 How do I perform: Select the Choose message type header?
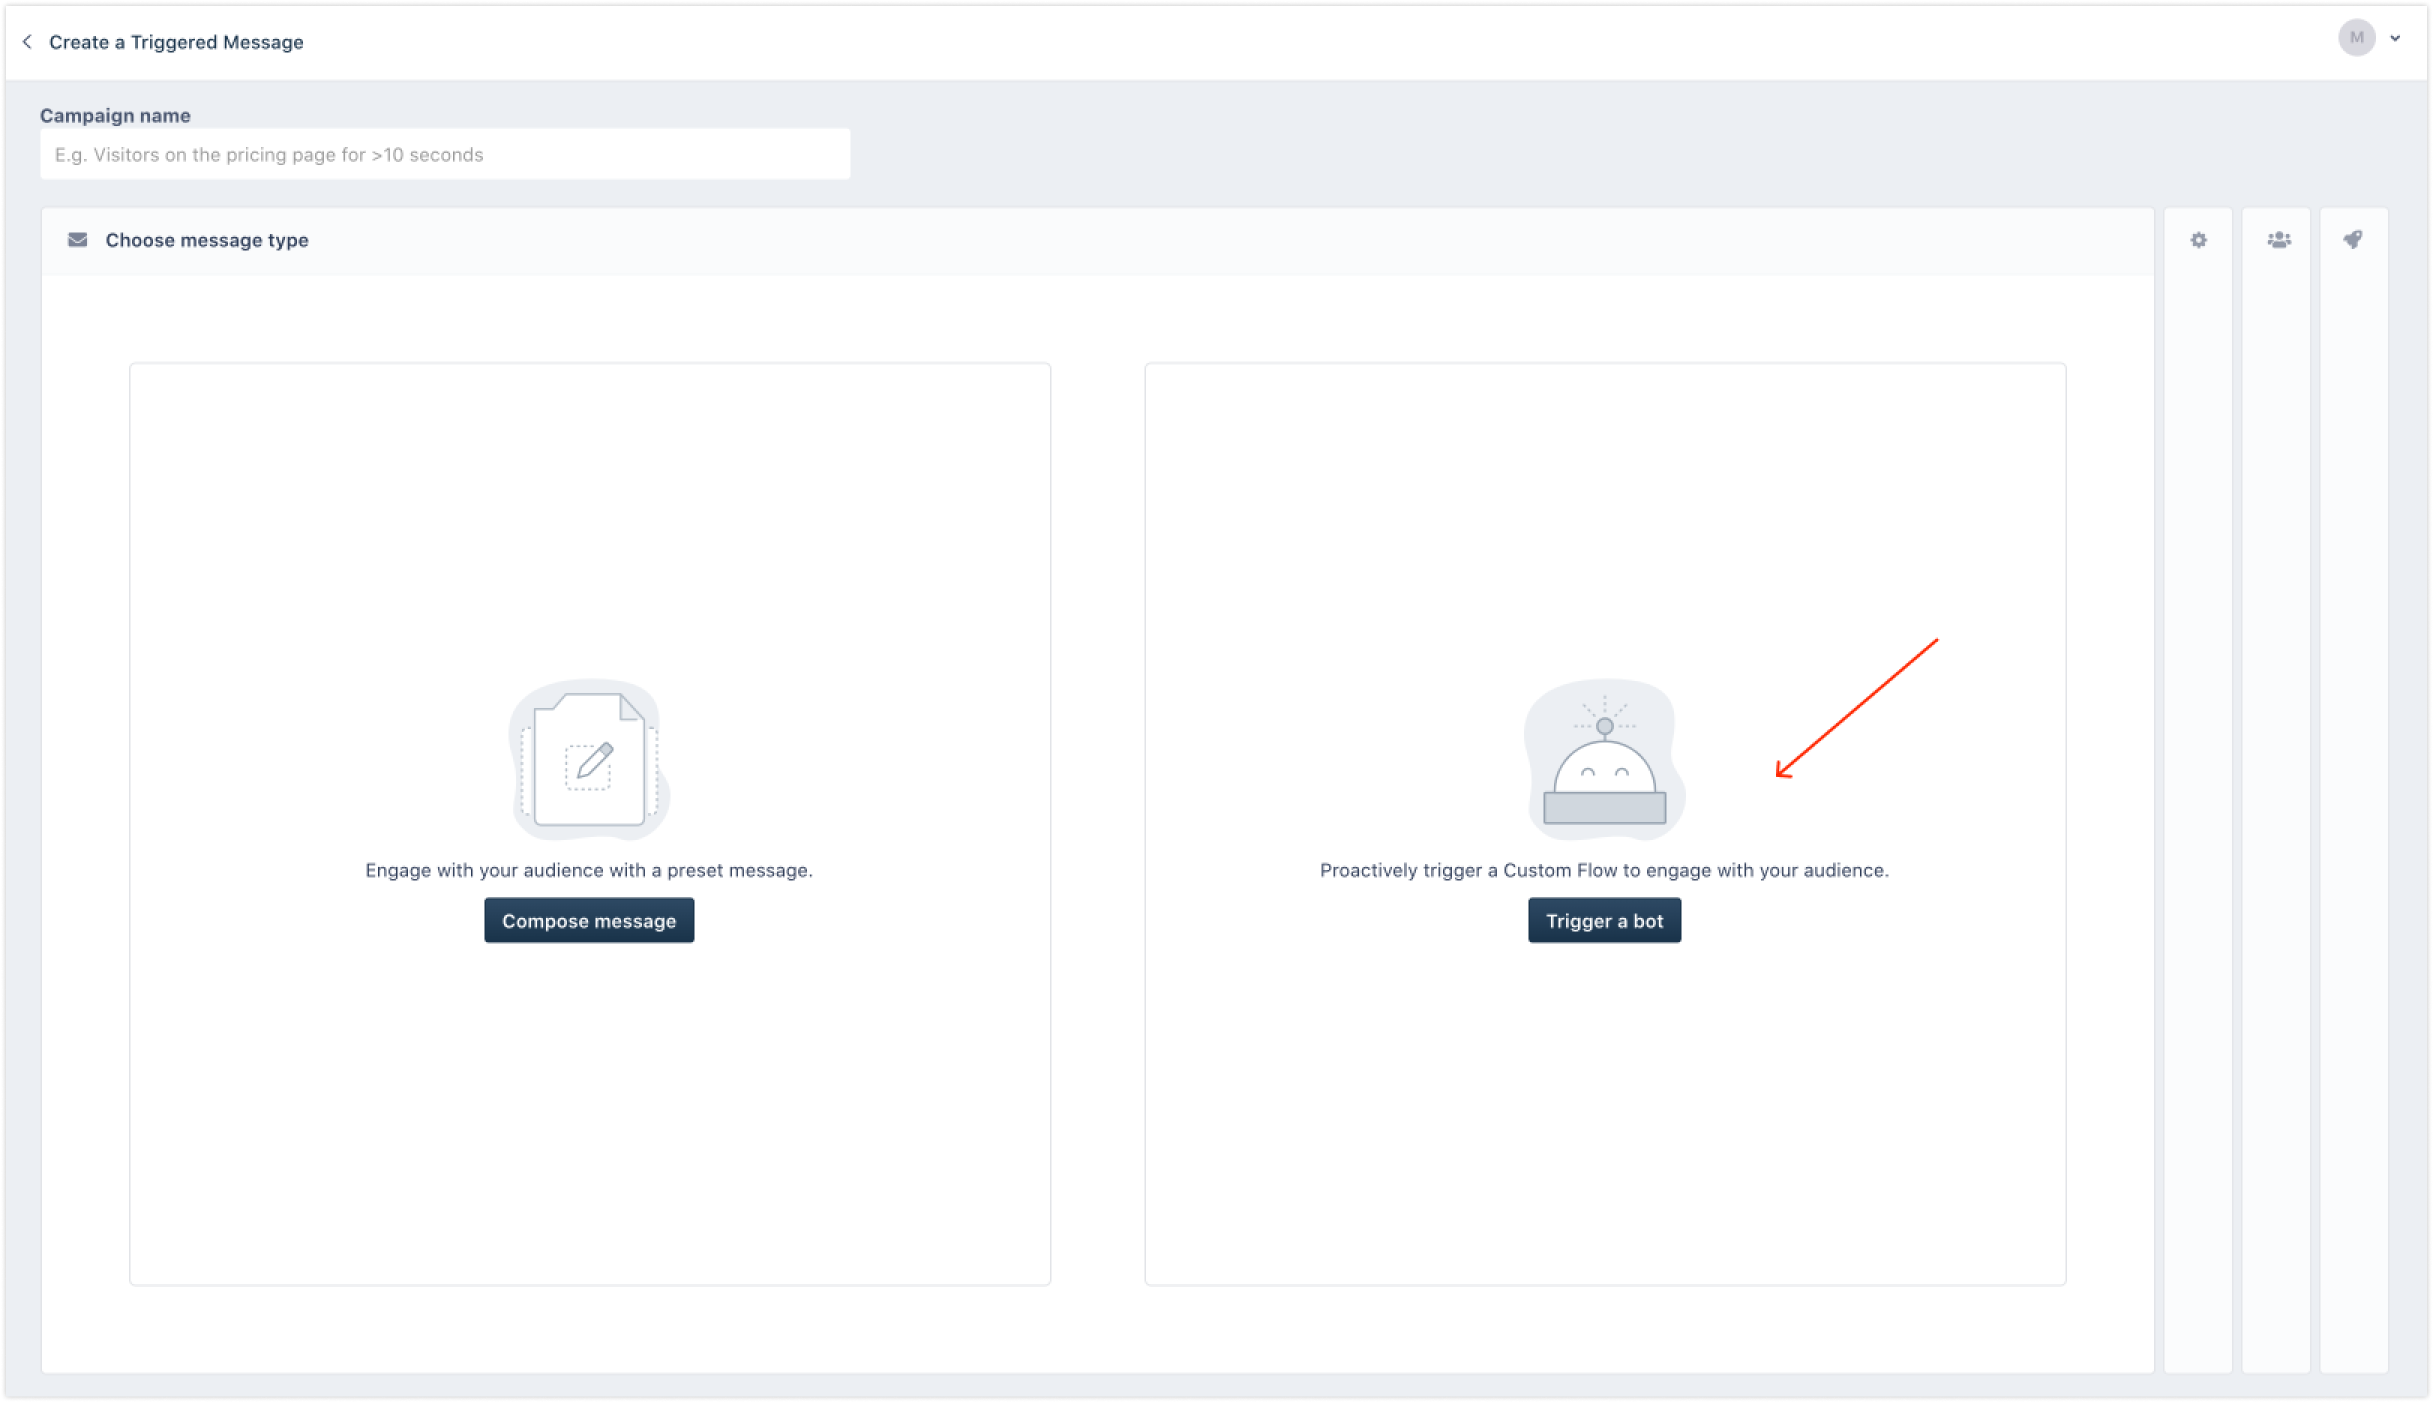(x=207, y=240)
